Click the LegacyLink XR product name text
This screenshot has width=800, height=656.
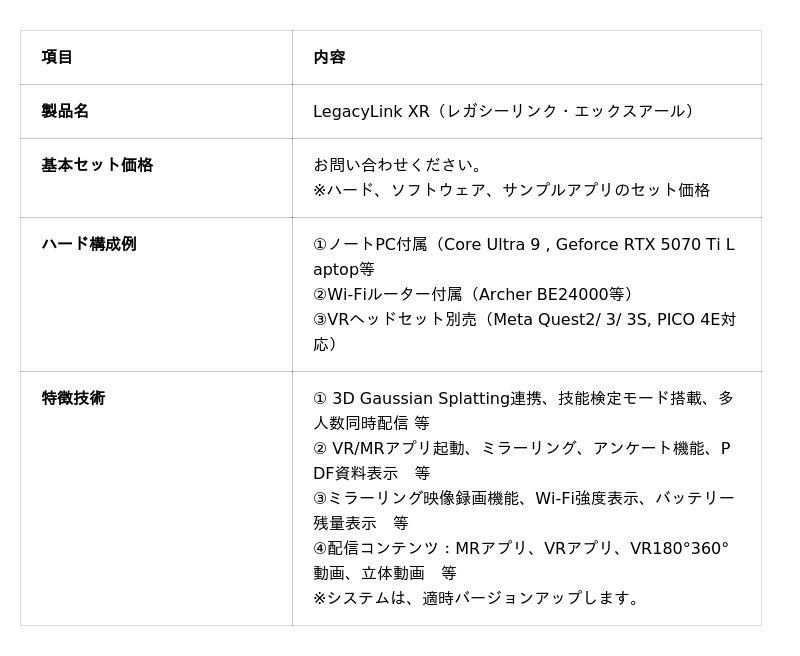[371, 111]
